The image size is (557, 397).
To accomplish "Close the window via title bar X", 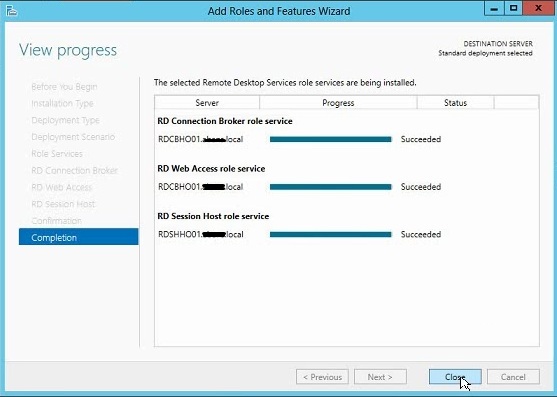I will pos(538,9).
